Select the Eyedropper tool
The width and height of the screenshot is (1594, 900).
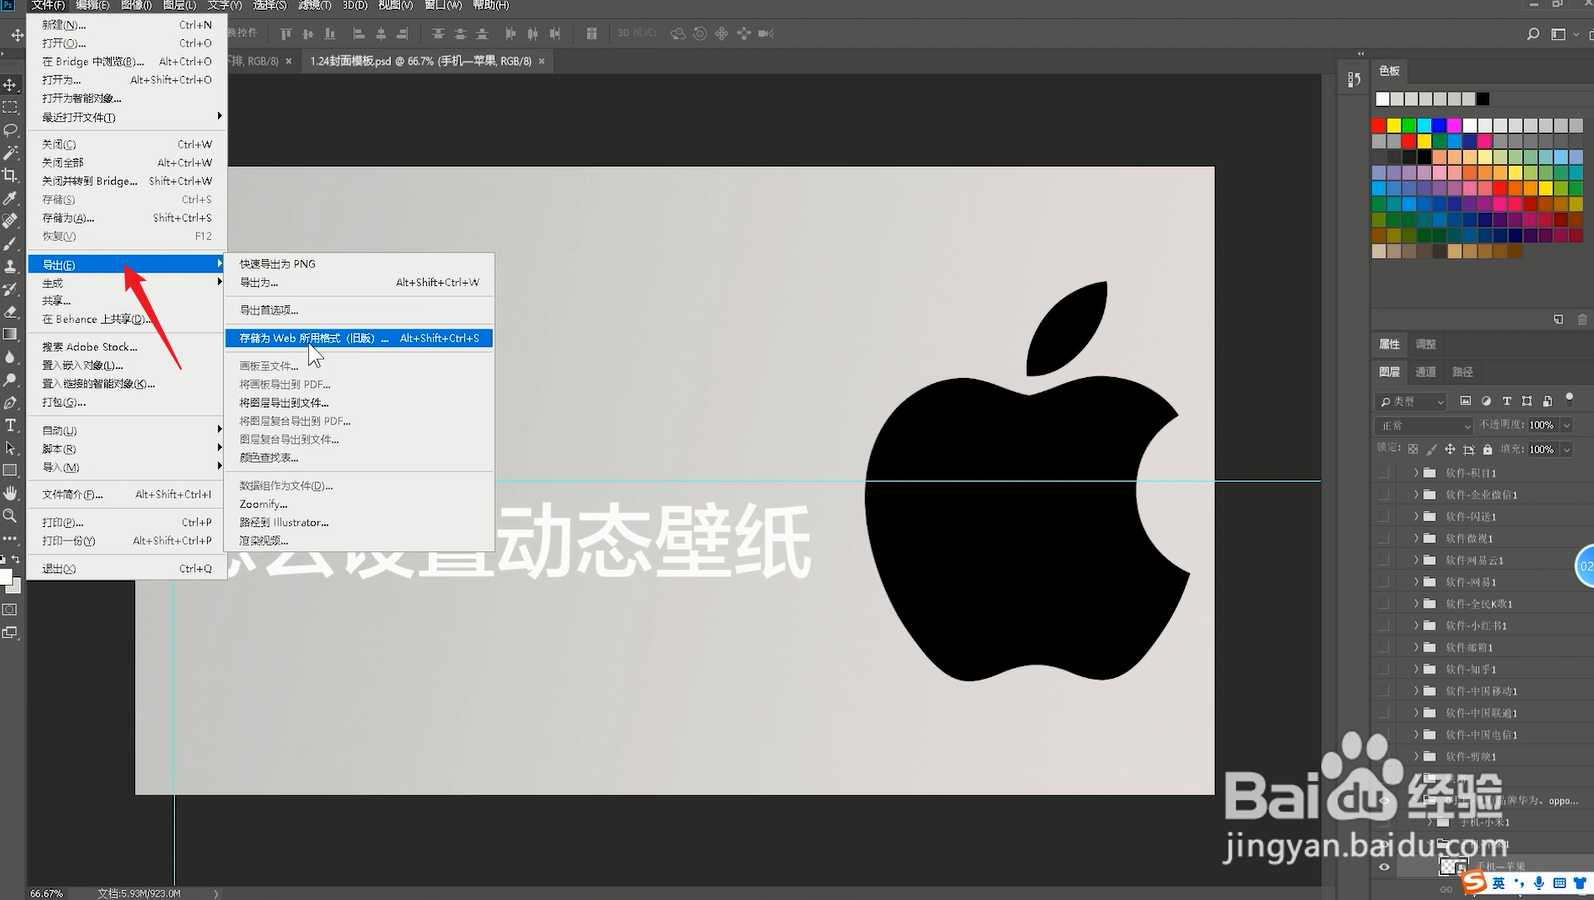tap(10, 198)
